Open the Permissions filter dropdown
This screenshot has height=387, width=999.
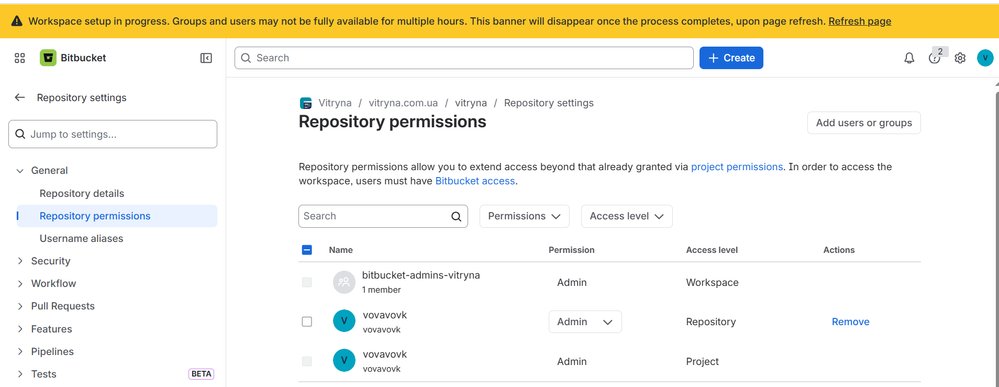pyautogui.click(x=524, y=216)
